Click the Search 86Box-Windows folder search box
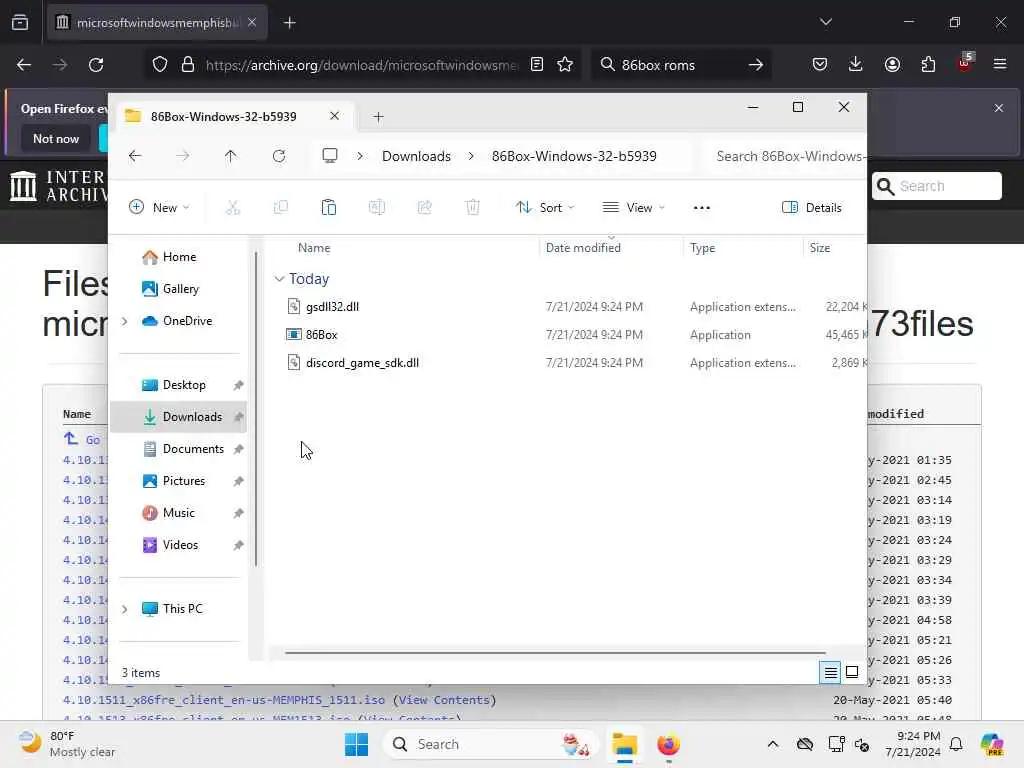This screenshot has width=1024, height=768. [787, 156]
